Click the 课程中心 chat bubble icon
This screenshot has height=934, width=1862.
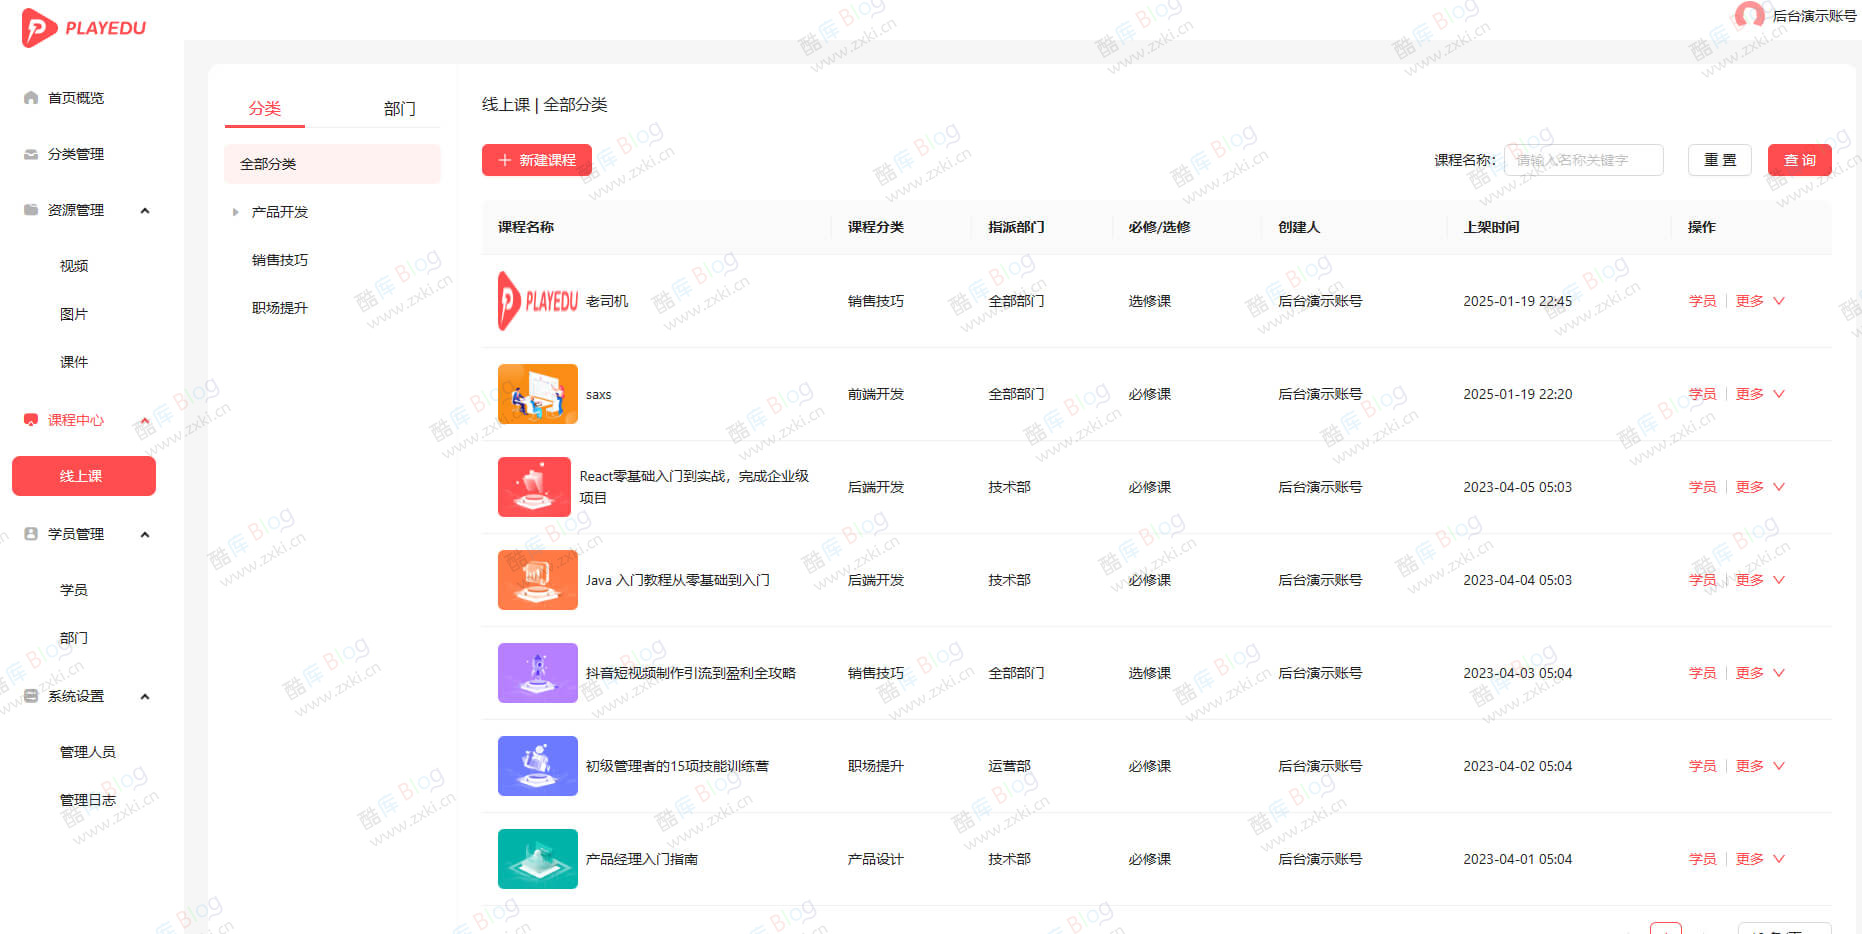30,420
